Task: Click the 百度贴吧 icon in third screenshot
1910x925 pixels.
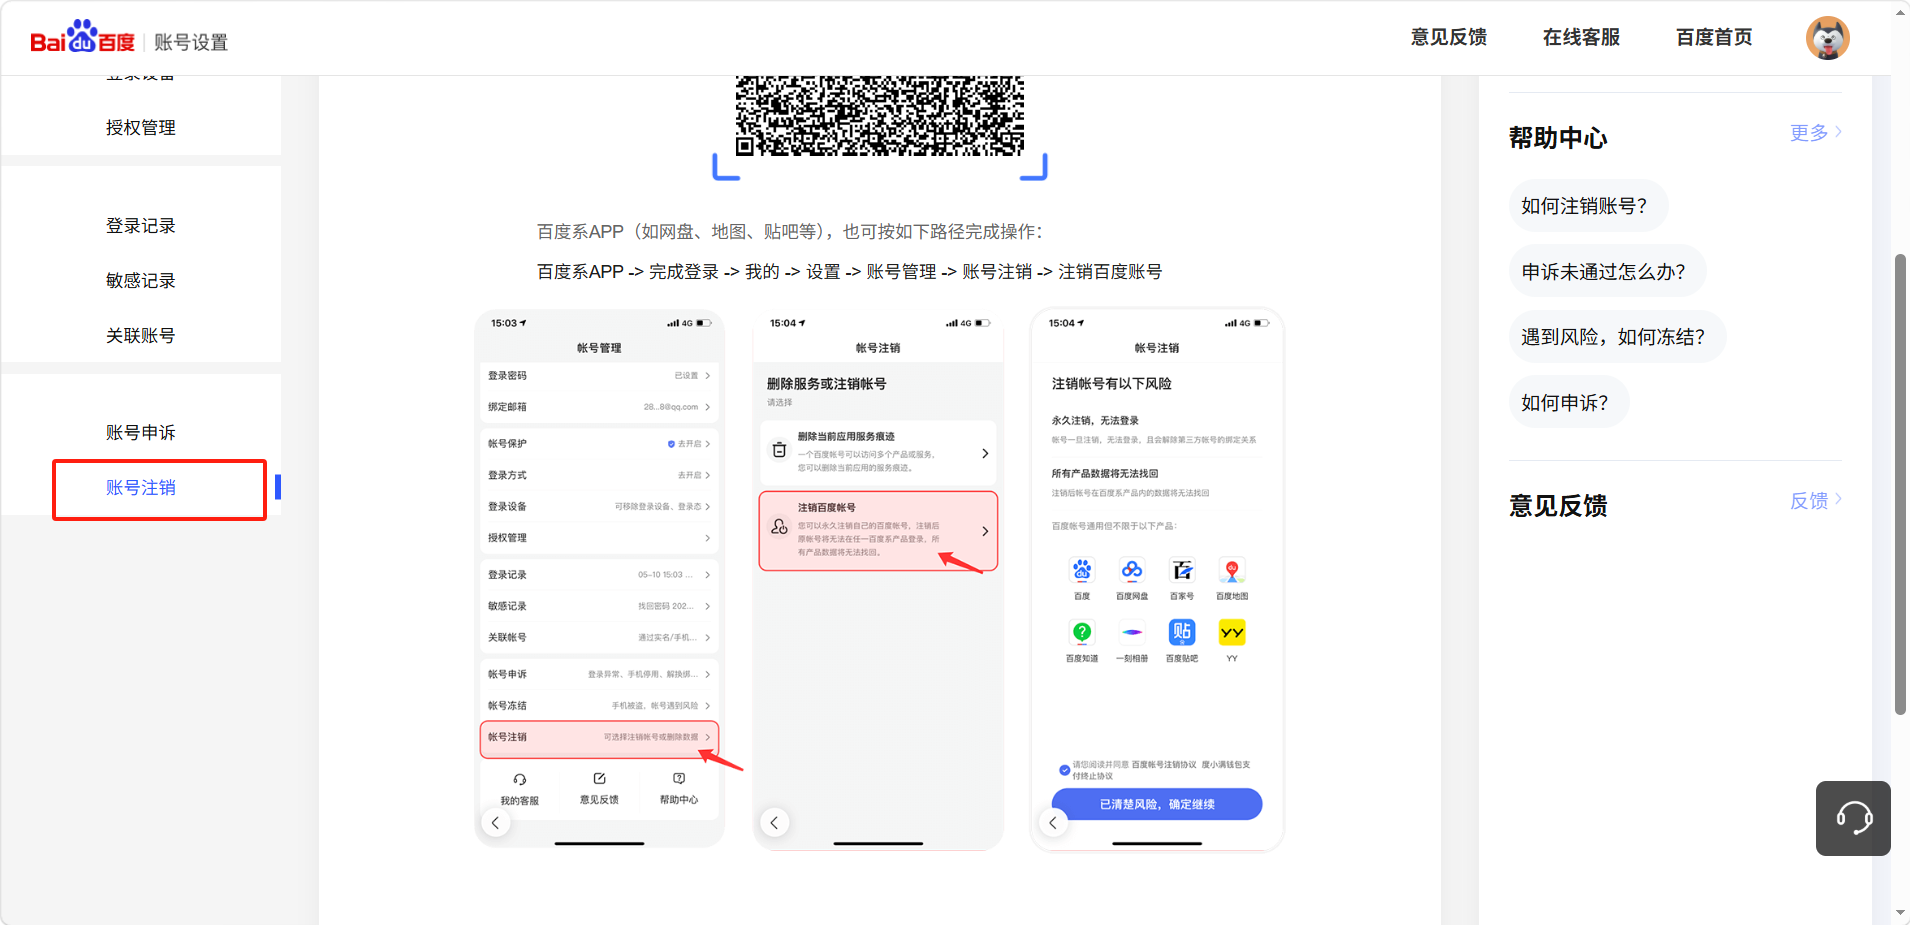Action: pos(1182,632)
